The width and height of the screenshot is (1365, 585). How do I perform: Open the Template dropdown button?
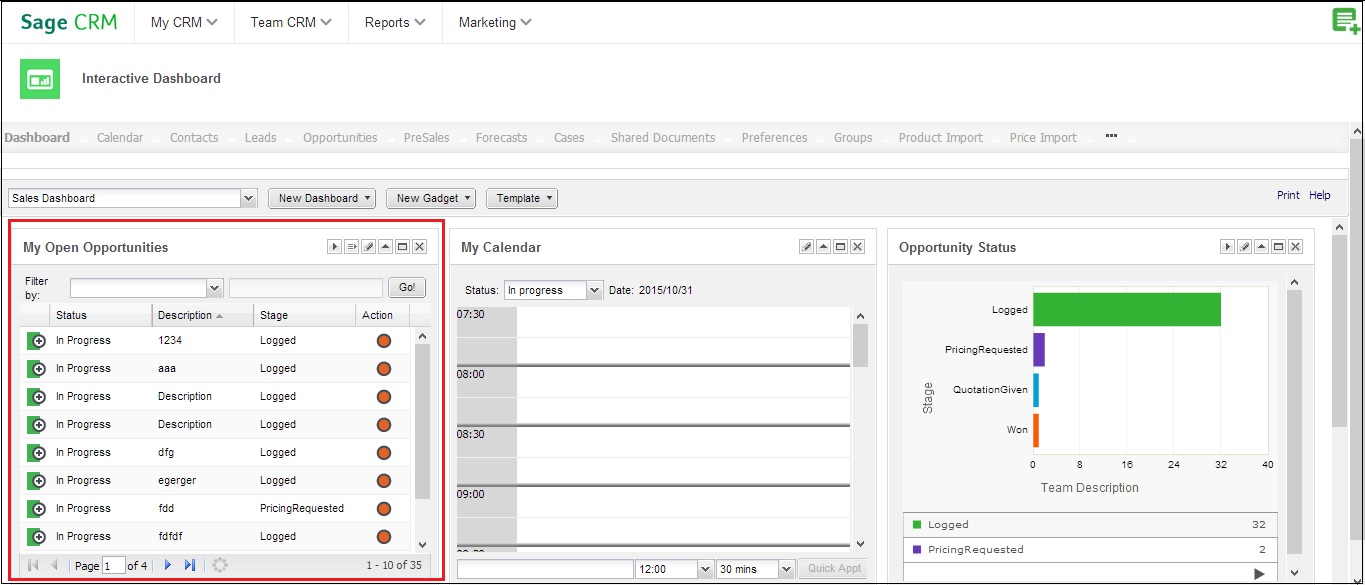[522, 198]
